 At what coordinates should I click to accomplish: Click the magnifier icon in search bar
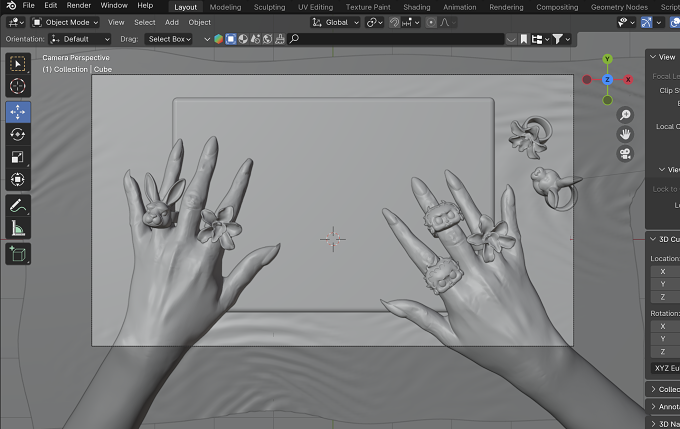click(x=294, y=39)
